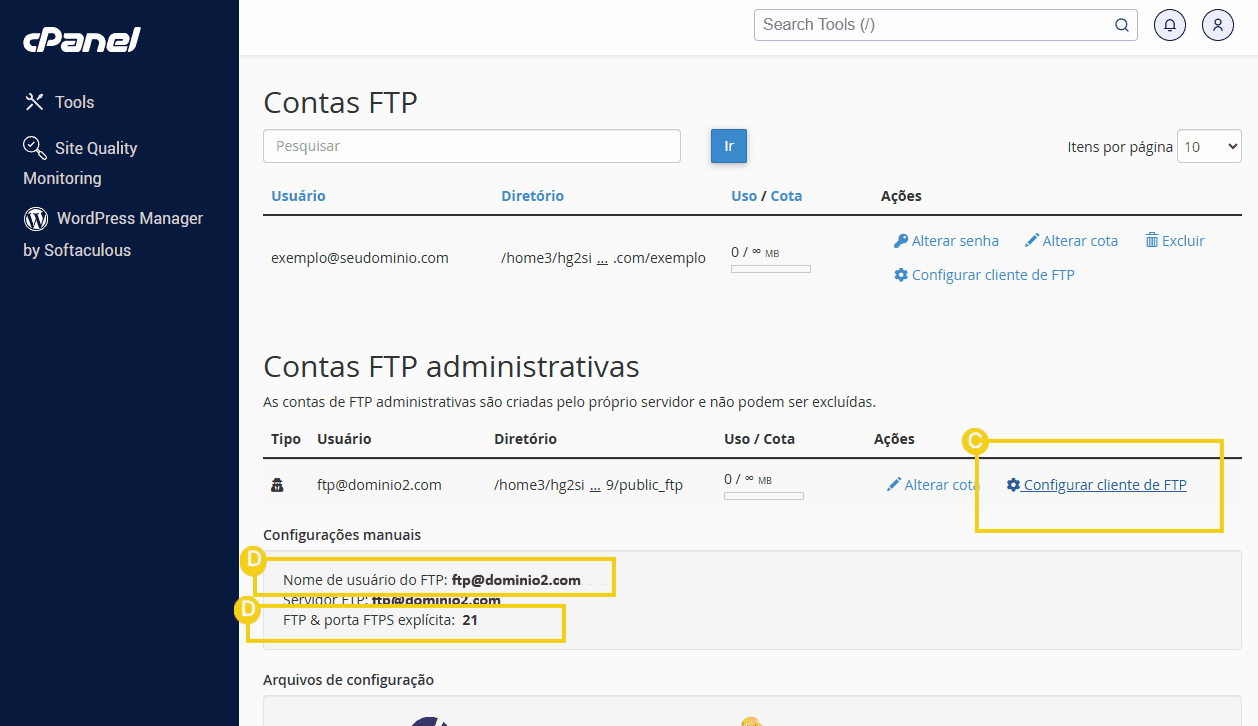
Task: Sort by Cota column
Action: pyautogui.click(x=786, y=196)
